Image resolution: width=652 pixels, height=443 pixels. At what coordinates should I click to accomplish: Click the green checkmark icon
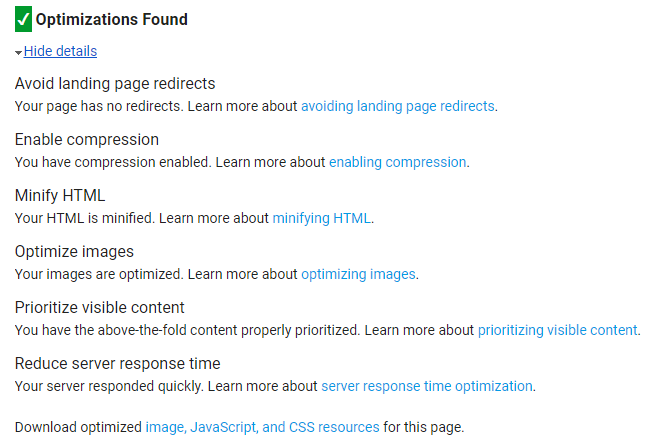pyautogui.click(x=23, y=19)
